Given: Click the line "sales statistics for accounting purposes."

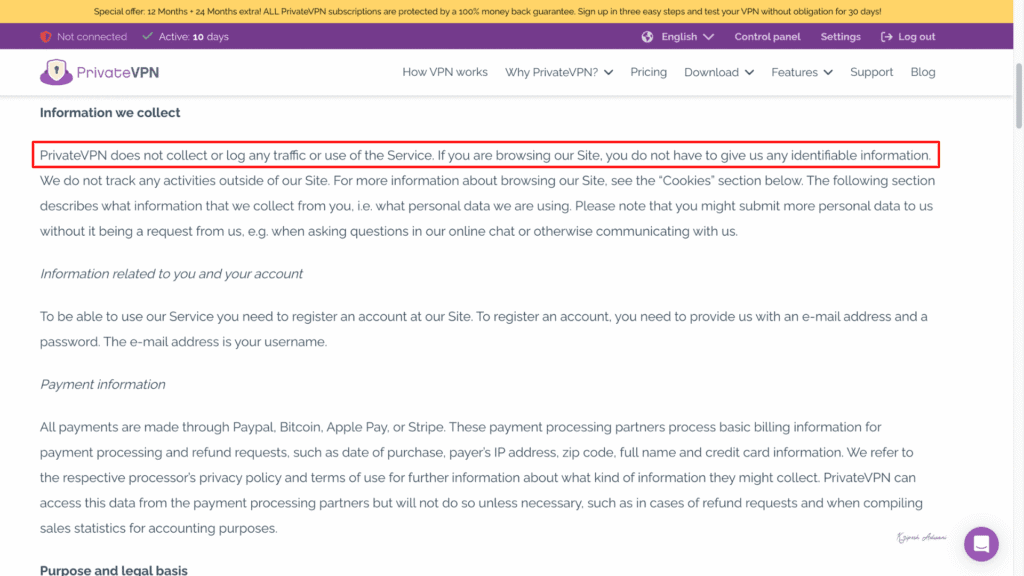Looking at the screenshot, I should tap(159, 528).
